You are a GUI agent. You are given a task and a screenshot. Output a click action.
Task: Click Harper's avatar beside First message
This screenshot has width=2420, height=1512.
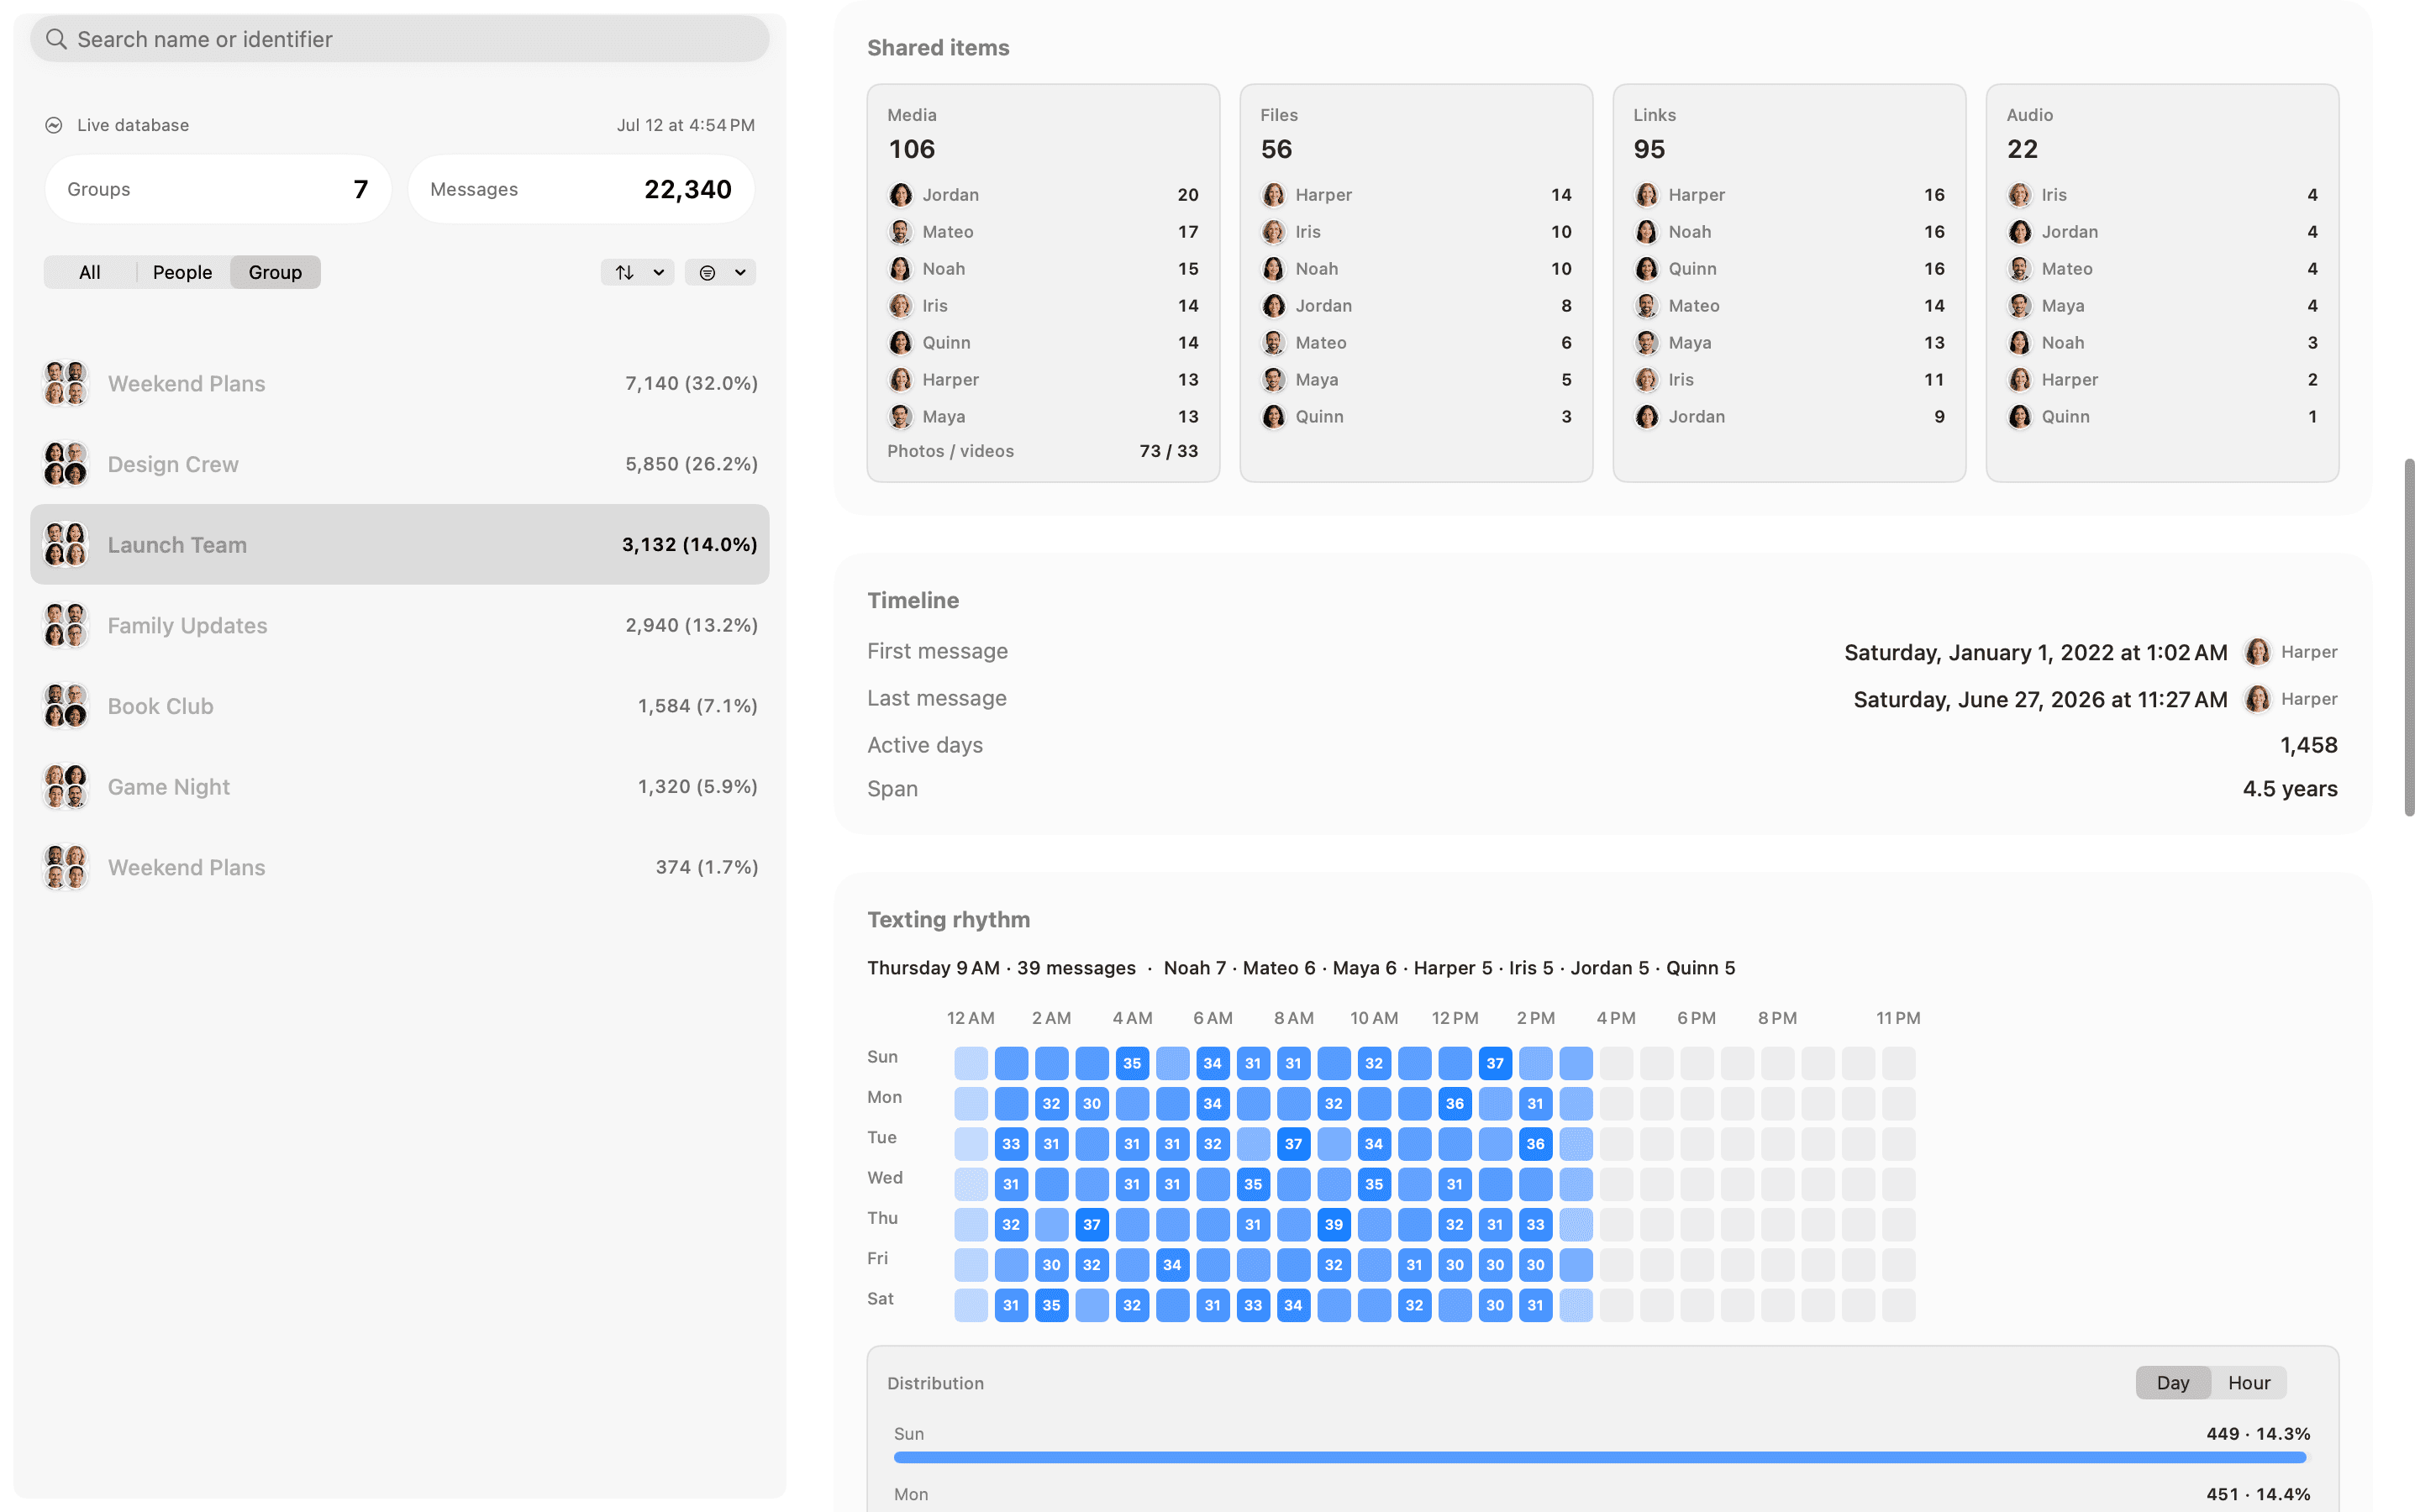2258,652
